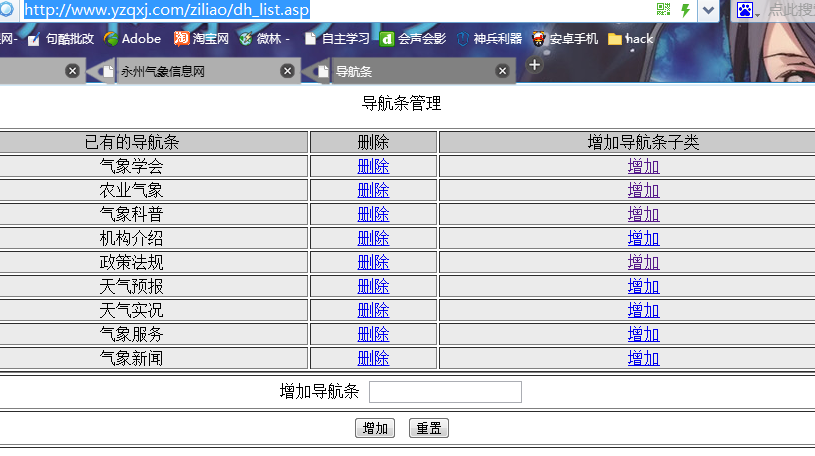Open the address bar dropdown arrow
The height and width of the screenshot is (456, 815).
pos(708,10)
